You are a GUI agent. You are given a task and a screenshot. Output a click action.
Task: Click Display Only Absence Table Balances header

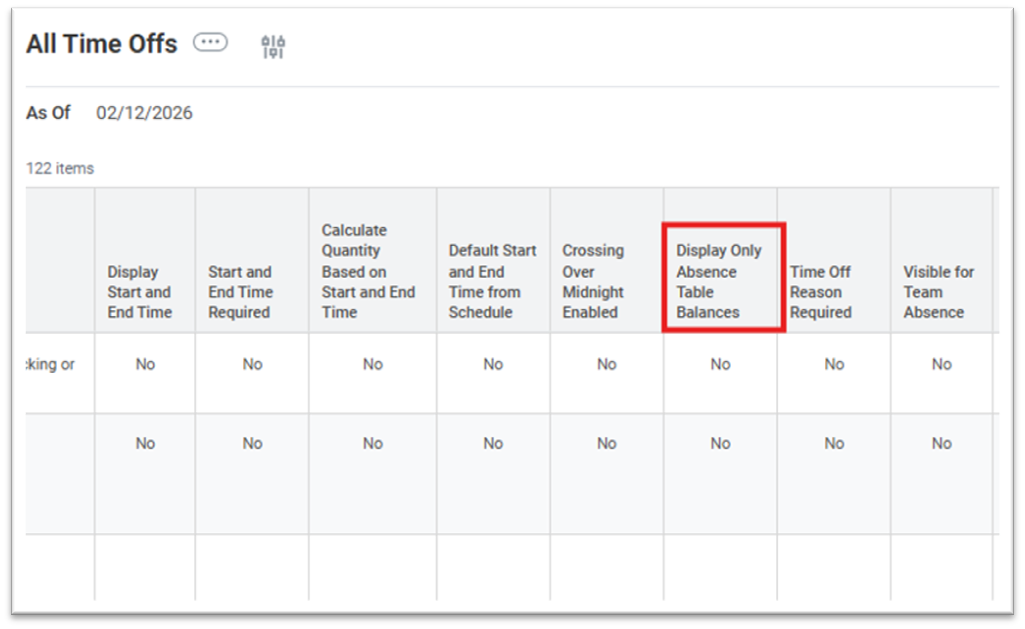tap(719, 281)
